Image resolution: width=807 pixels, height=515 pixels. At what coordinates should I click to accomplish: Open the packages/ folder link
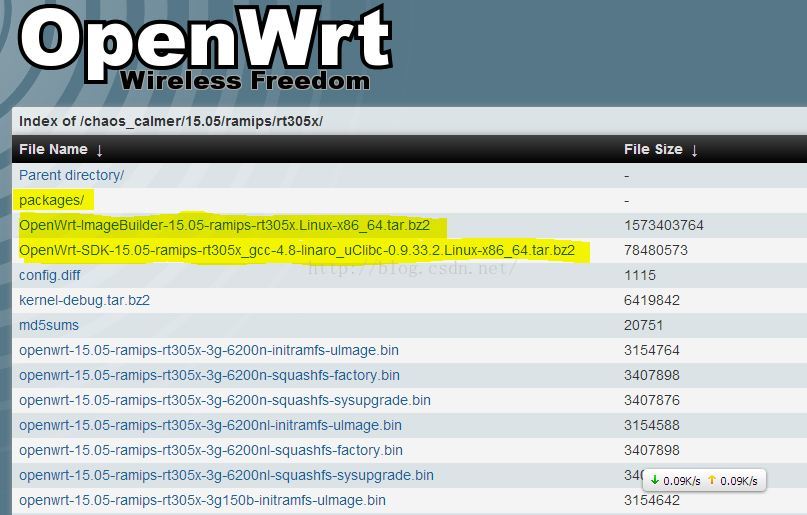click(x=51, y=200)
